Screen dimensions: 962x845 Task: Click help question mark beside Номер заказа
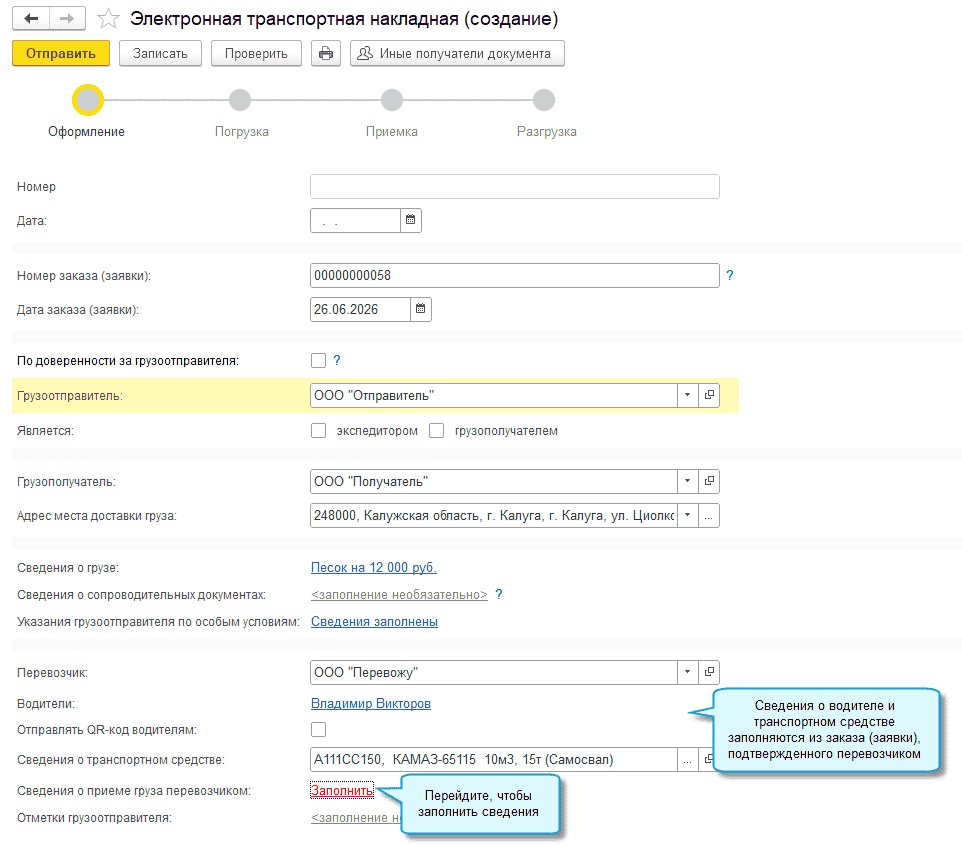(x=729, y=276)
